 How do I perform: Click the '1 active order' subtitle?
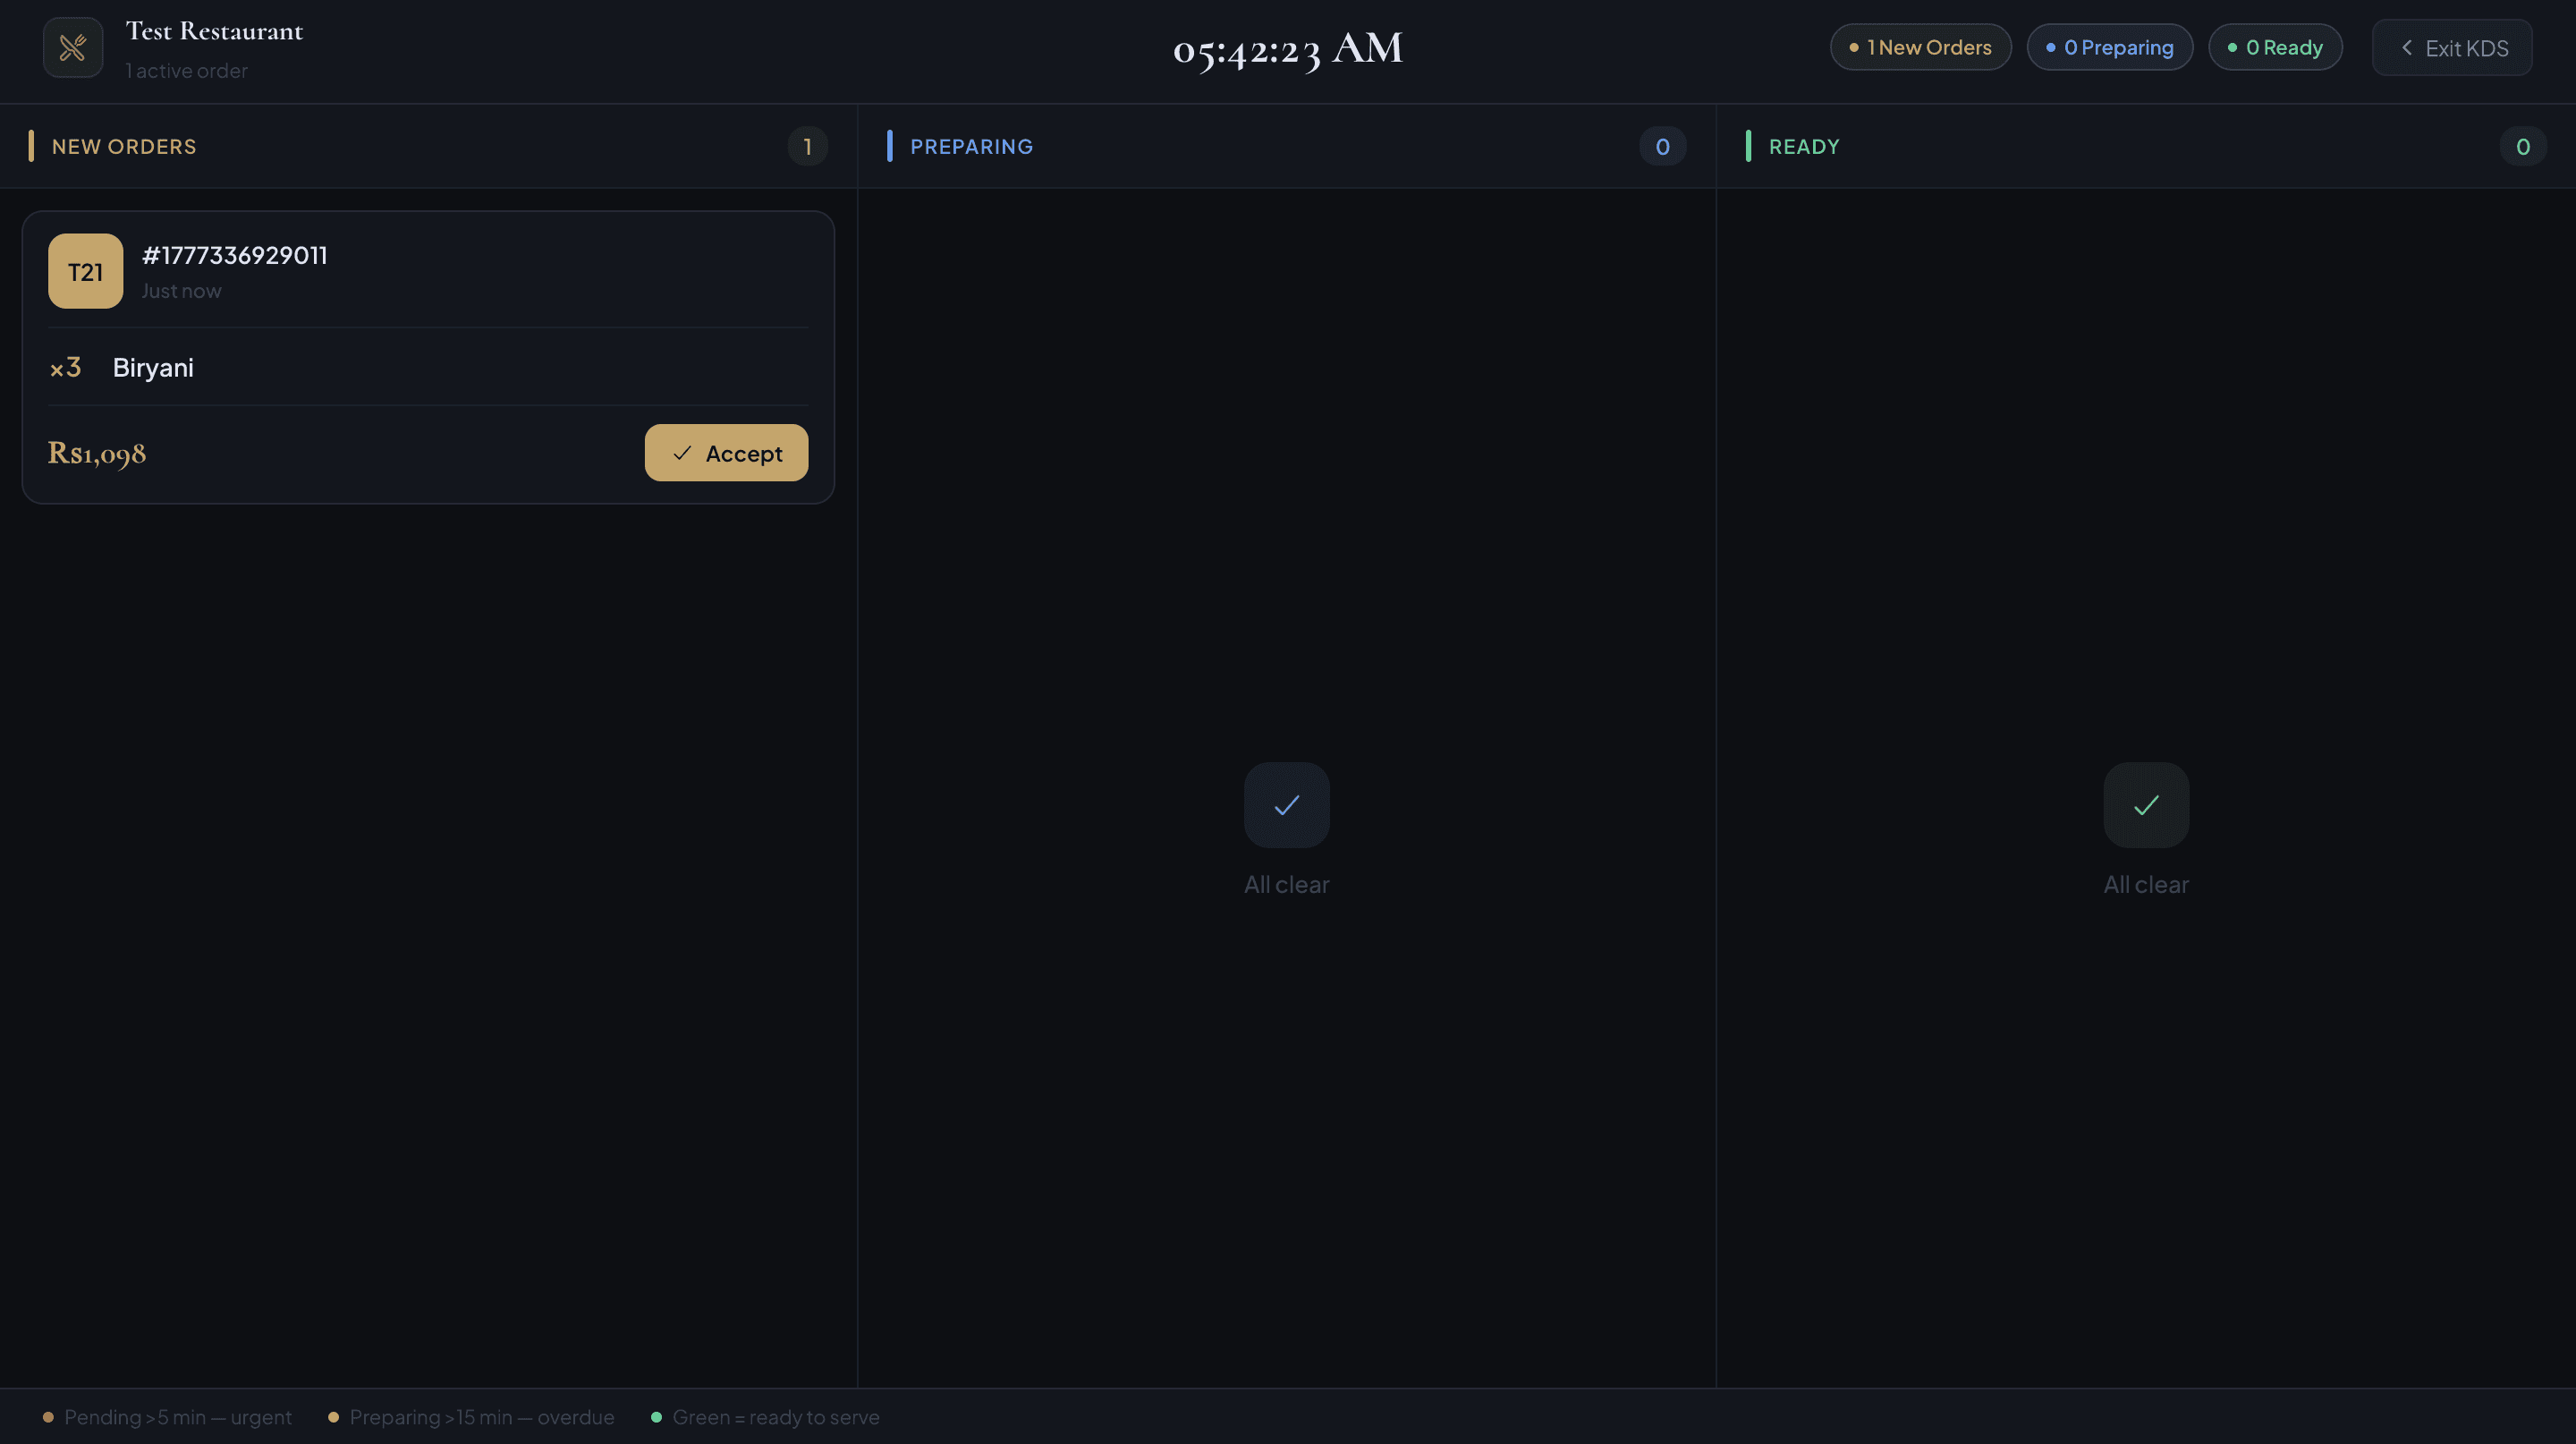tap(187, 70)
